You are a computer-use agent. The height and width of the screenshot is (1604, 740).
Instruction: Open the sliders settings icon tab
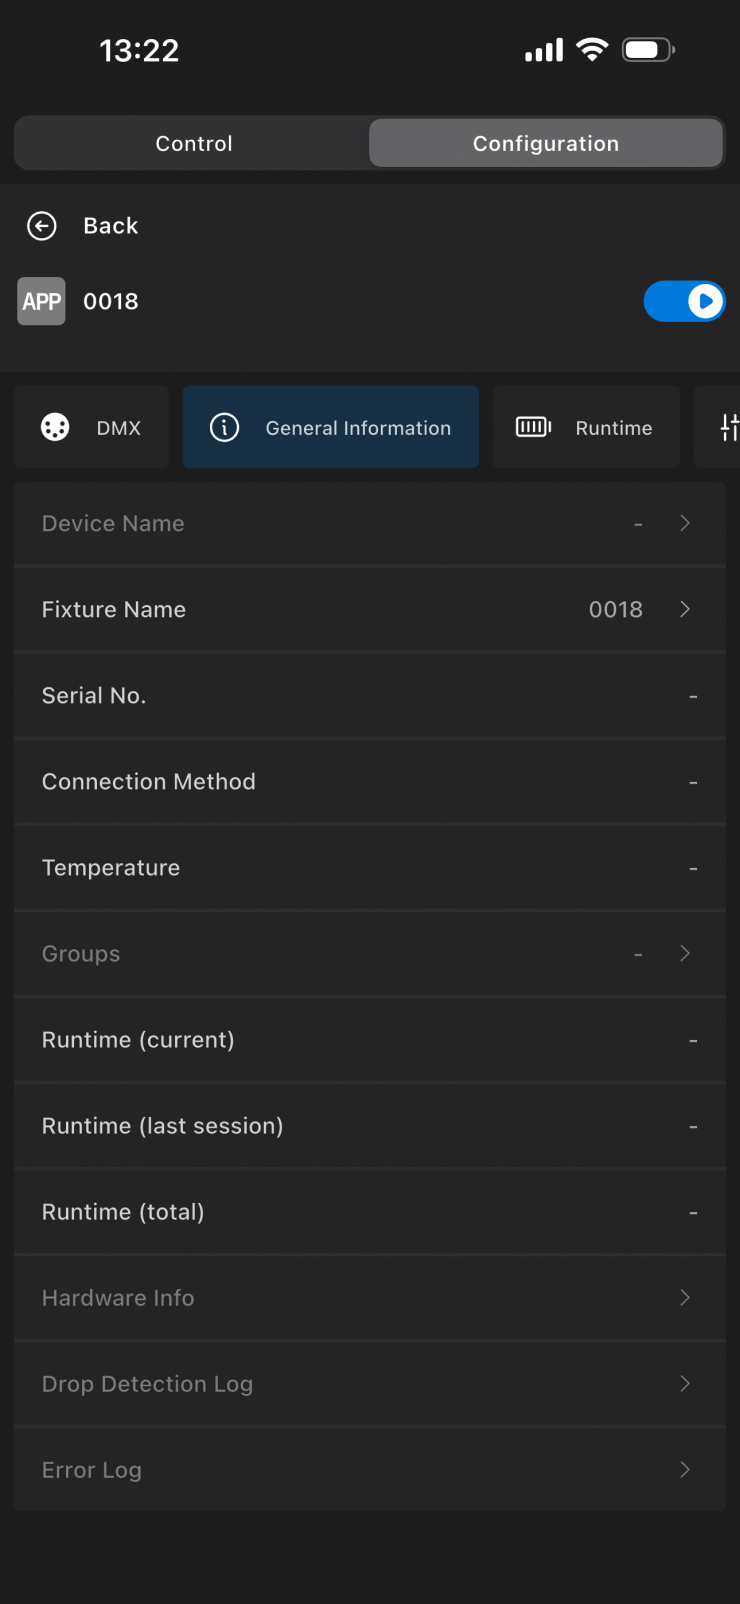coord(729,427)
